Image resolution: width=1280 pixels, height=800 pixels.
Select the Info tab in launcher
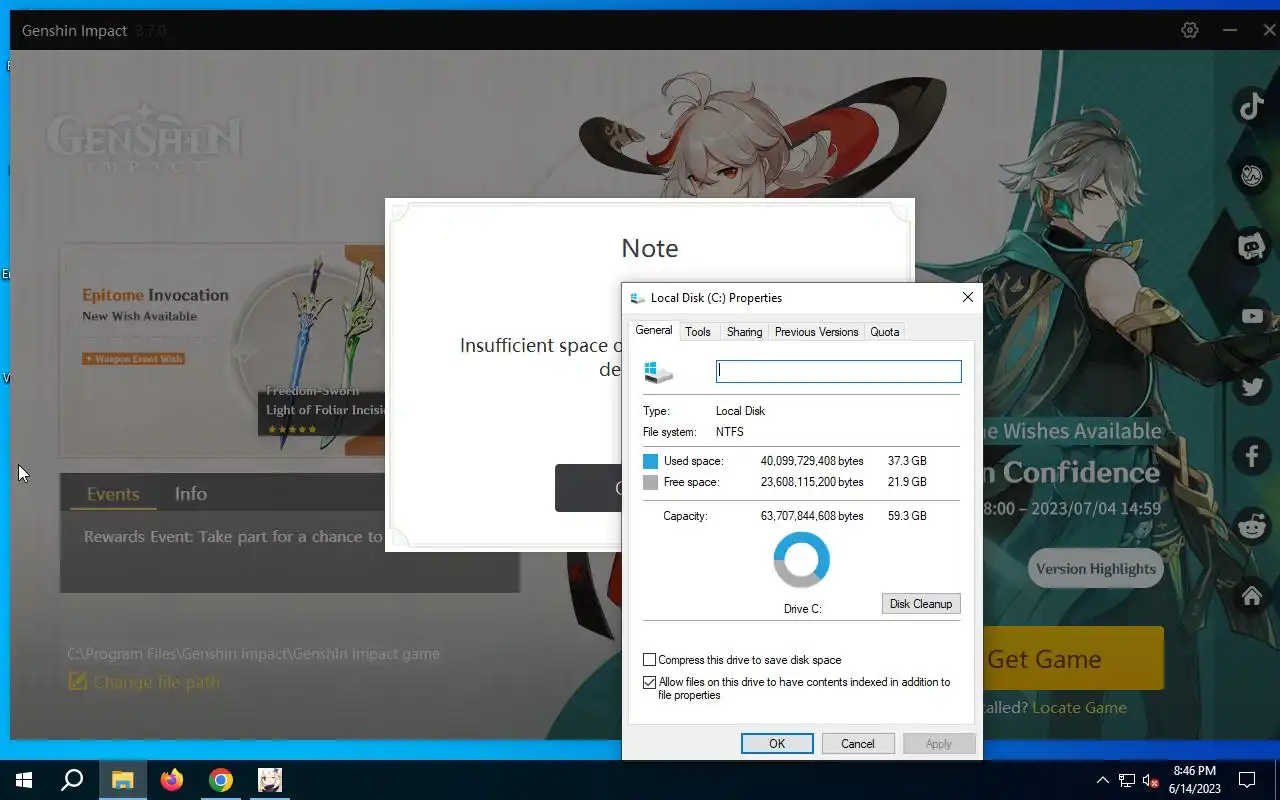tap(191, 494)
